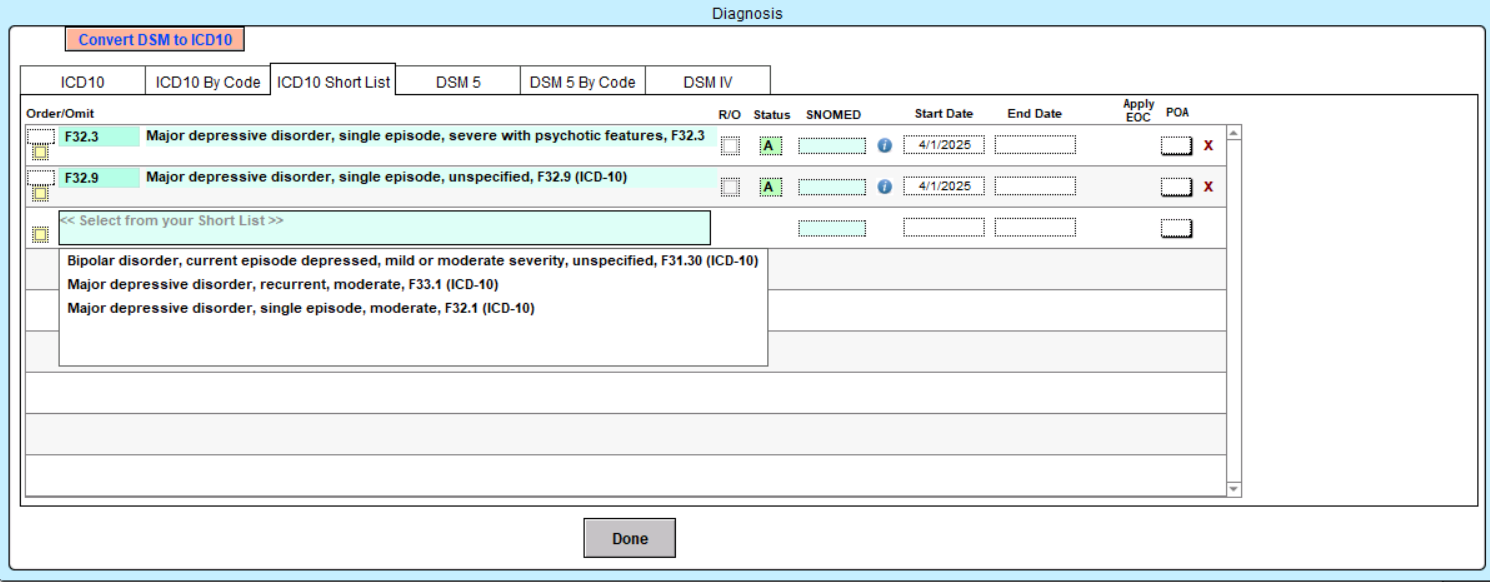Open the ICD10 By Code tab

coord(208,80)
